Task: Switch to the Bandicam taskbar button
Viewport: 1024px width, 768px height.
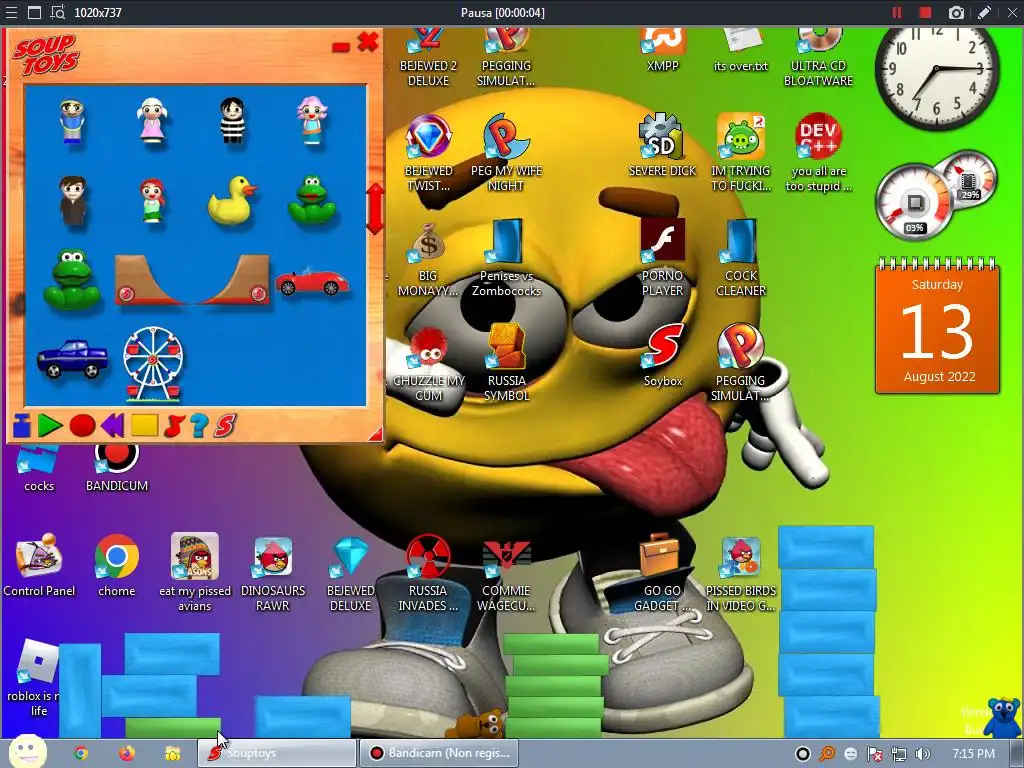Action: click(x=439, y=753)
